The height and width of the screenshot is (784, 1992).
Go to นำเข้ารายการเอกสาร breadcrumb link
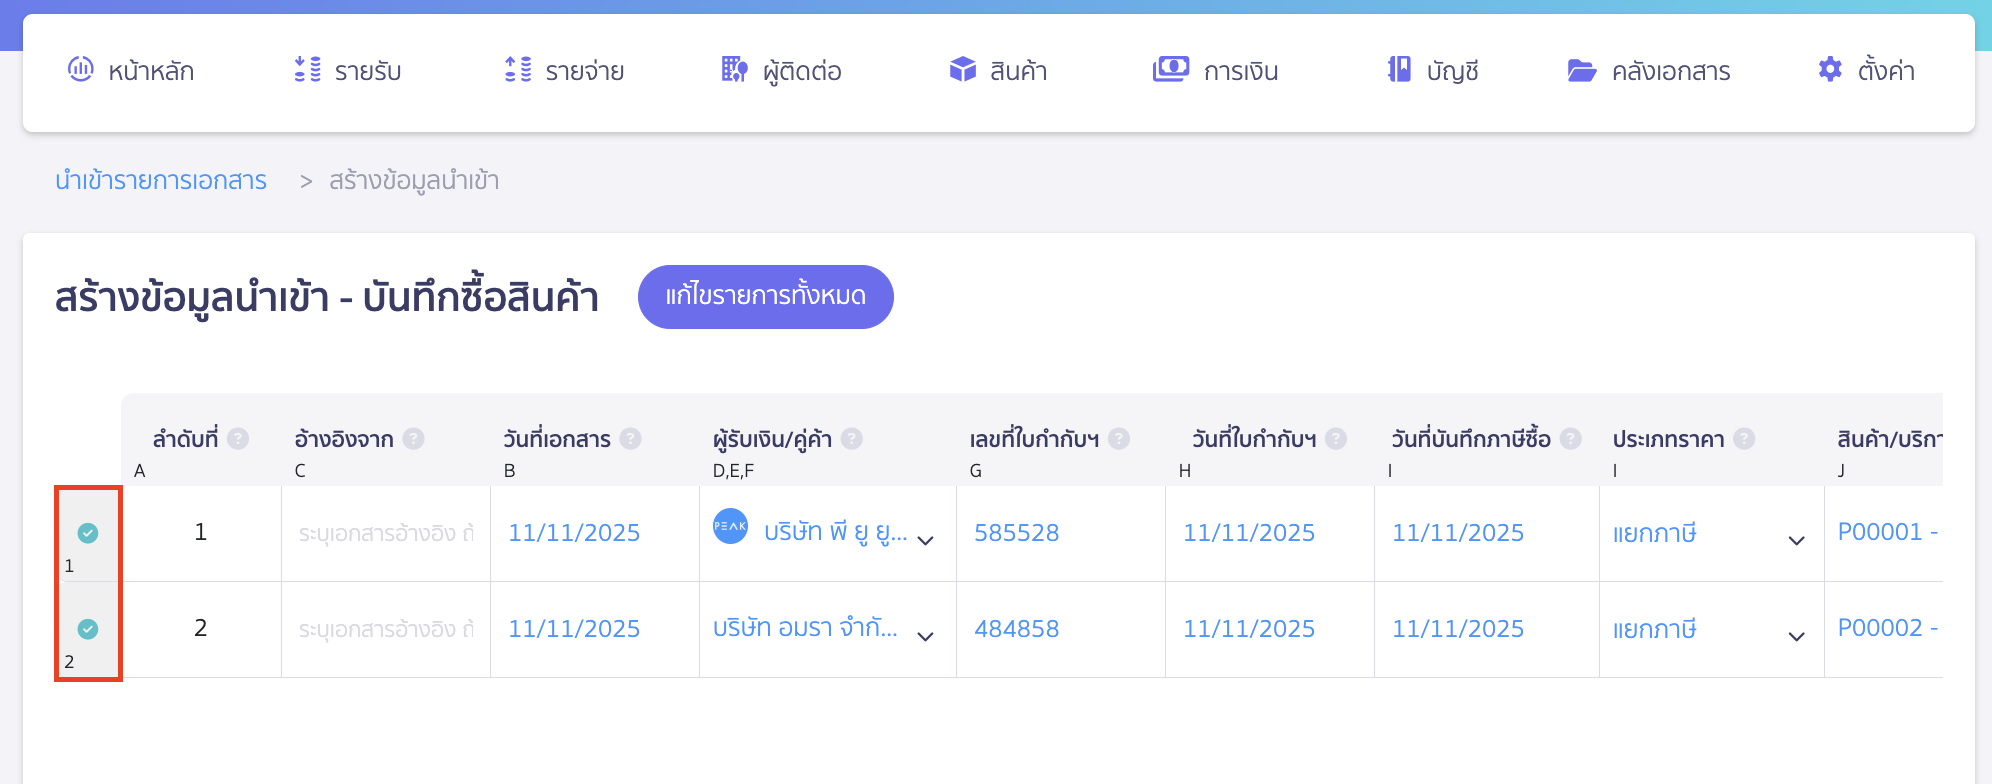161,181
